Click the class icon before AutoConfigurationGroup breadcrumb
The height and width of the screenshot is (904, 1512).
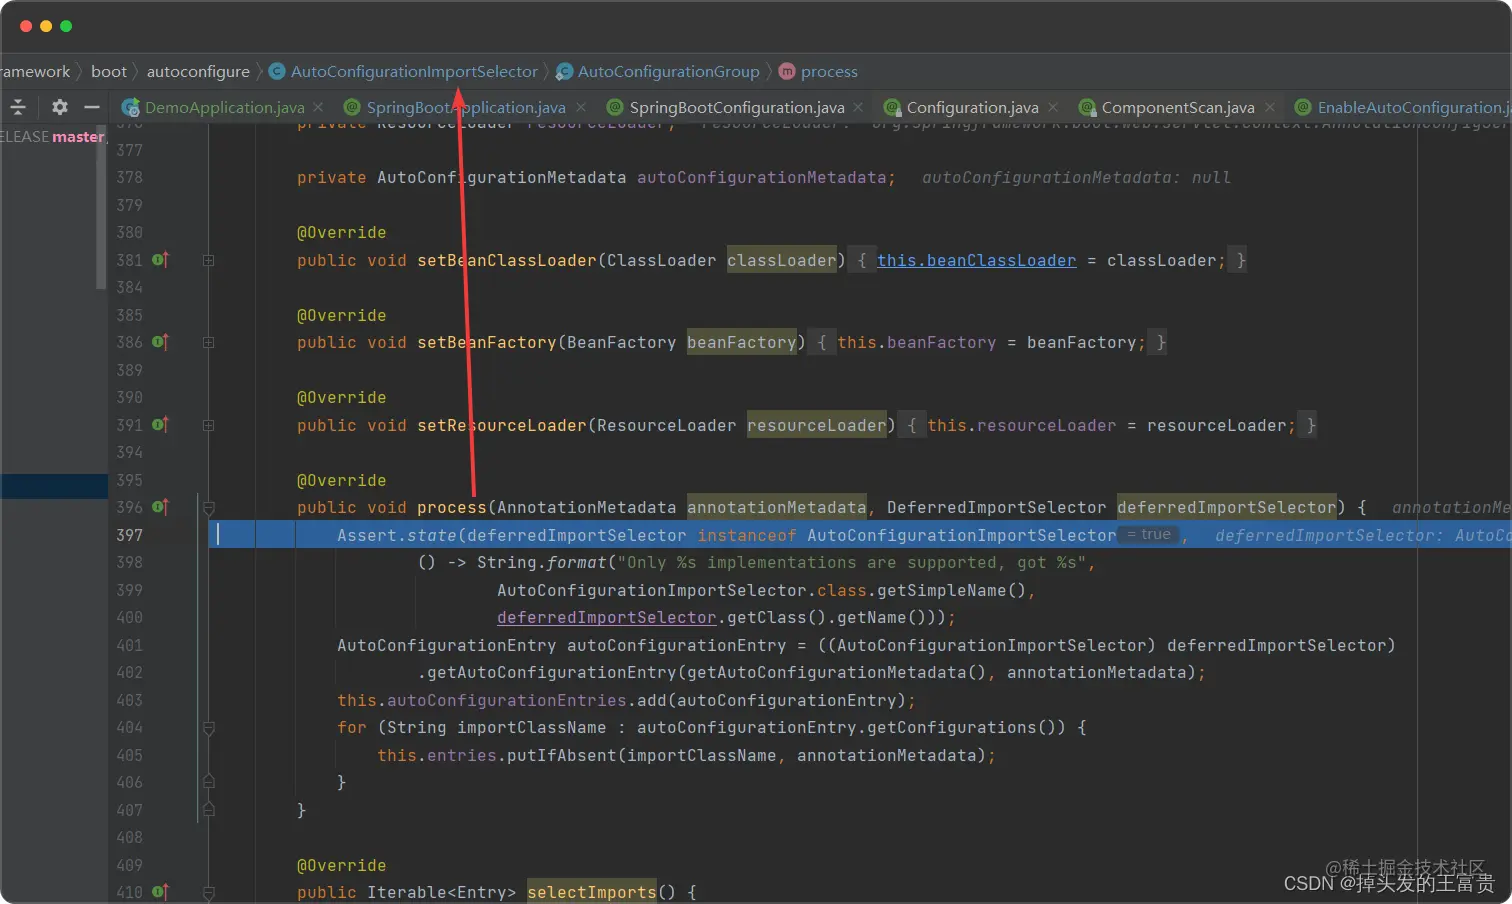coord(564,72)
